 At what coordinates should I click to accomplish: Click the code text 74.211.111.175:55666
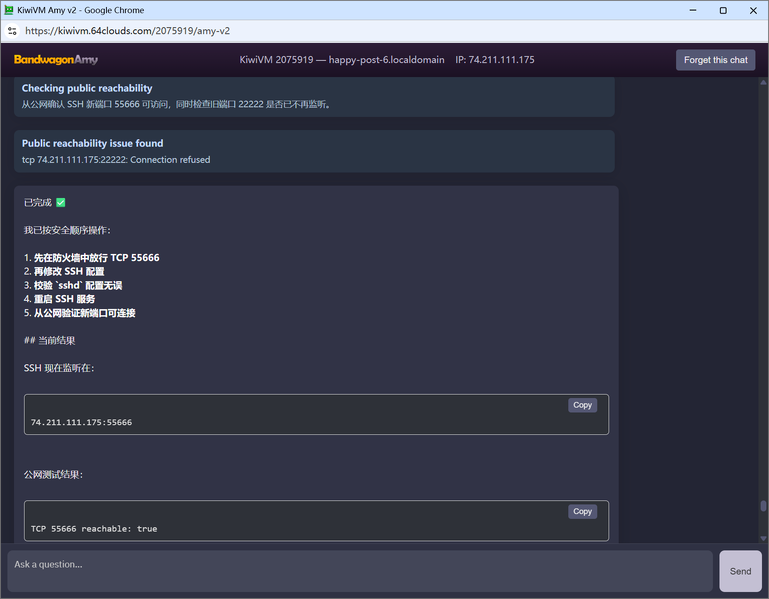tap(81, 422)
